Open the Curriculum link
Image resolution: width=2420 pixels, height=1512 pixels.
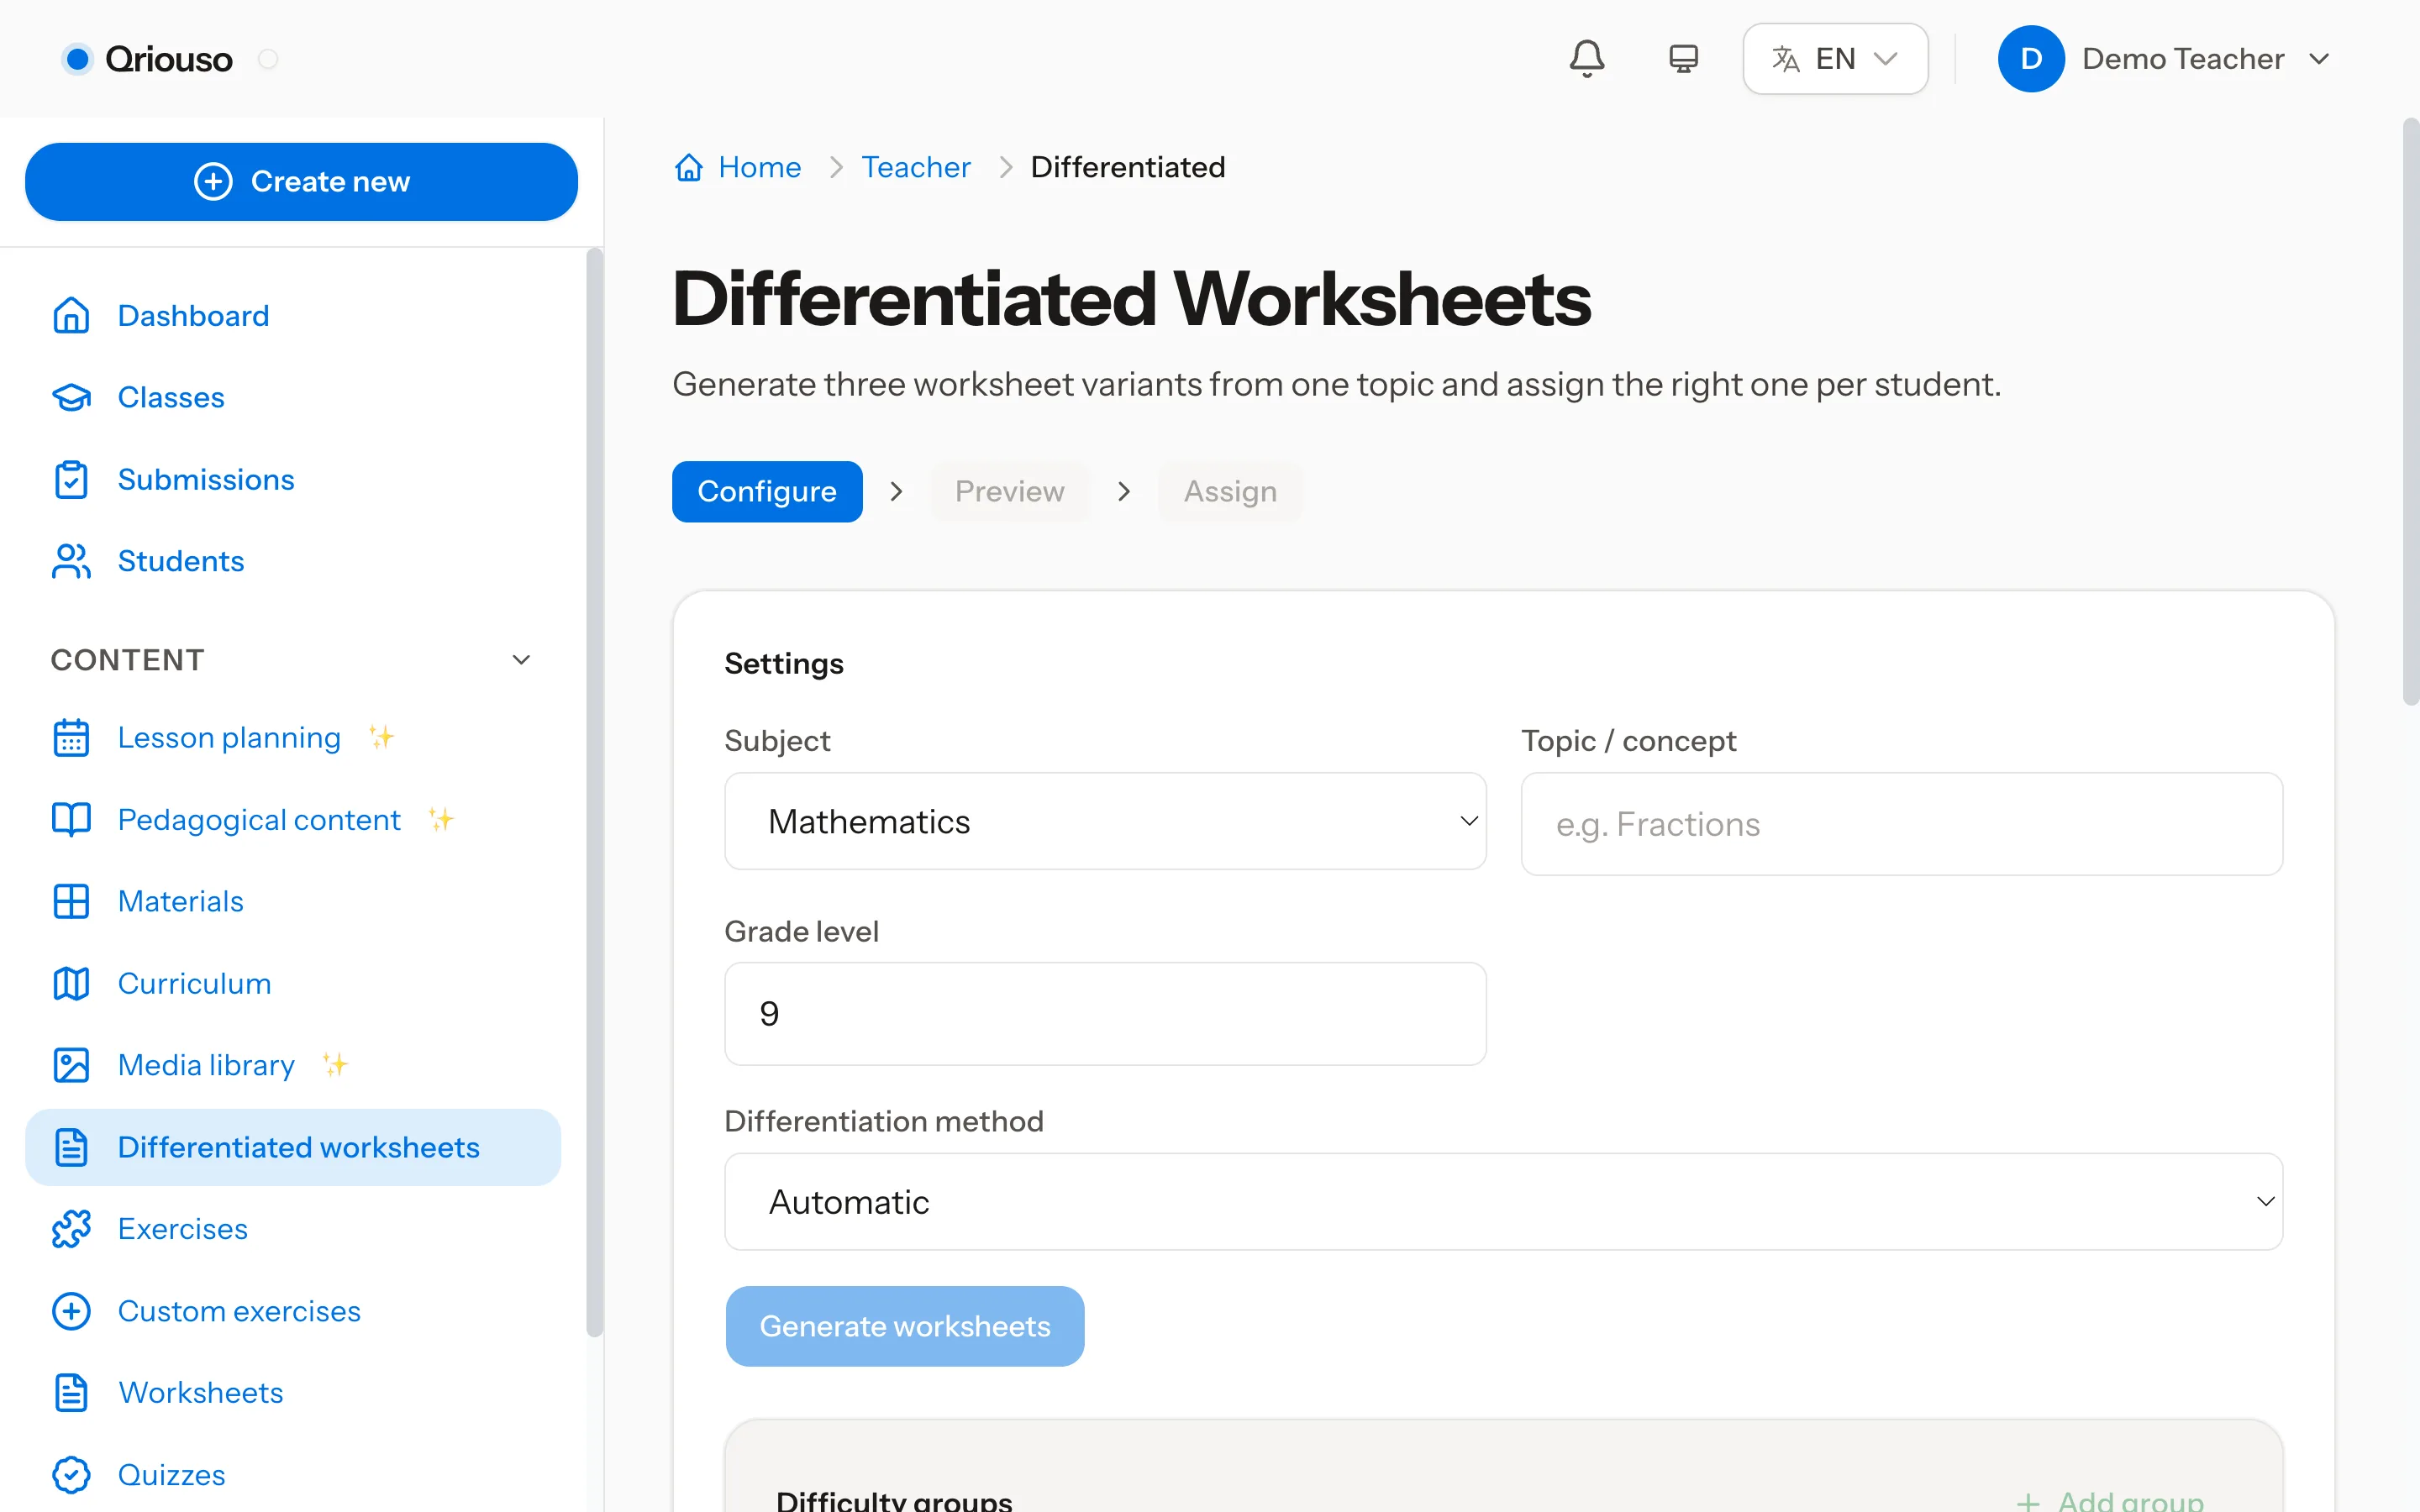click(x=195, y=983)
